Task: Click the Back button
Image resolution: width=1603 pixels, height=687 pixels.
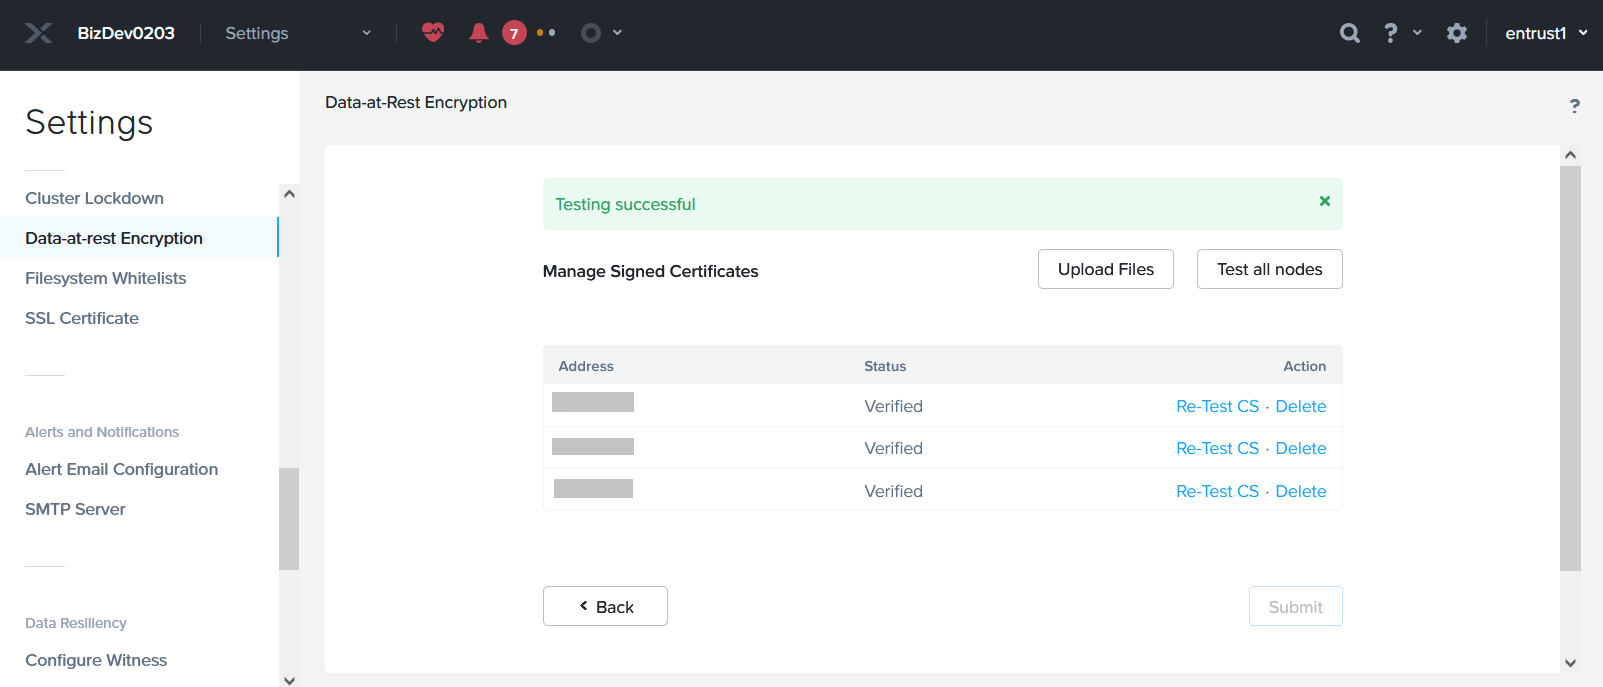Action: (605, 606)
